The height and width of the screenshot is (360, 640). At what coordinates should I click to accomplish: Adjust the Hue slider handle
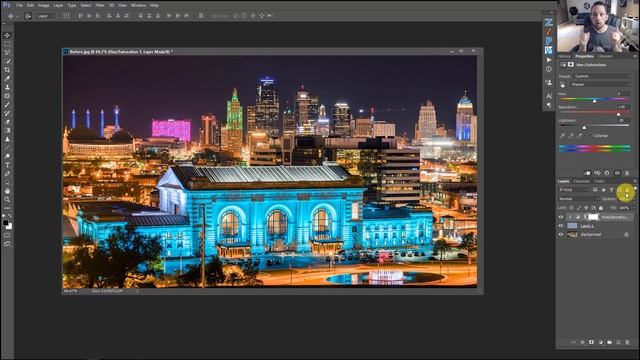tap(595, 100)
